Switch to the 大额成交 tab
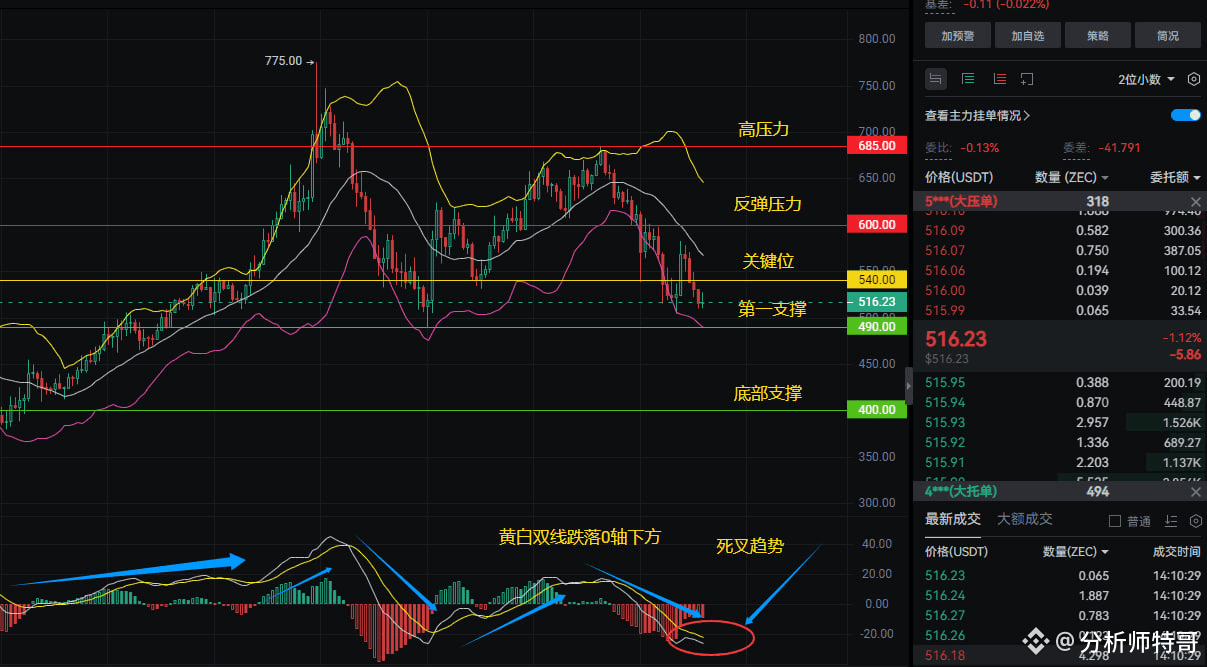The image size is (1207, 667). coord(1025,519)
